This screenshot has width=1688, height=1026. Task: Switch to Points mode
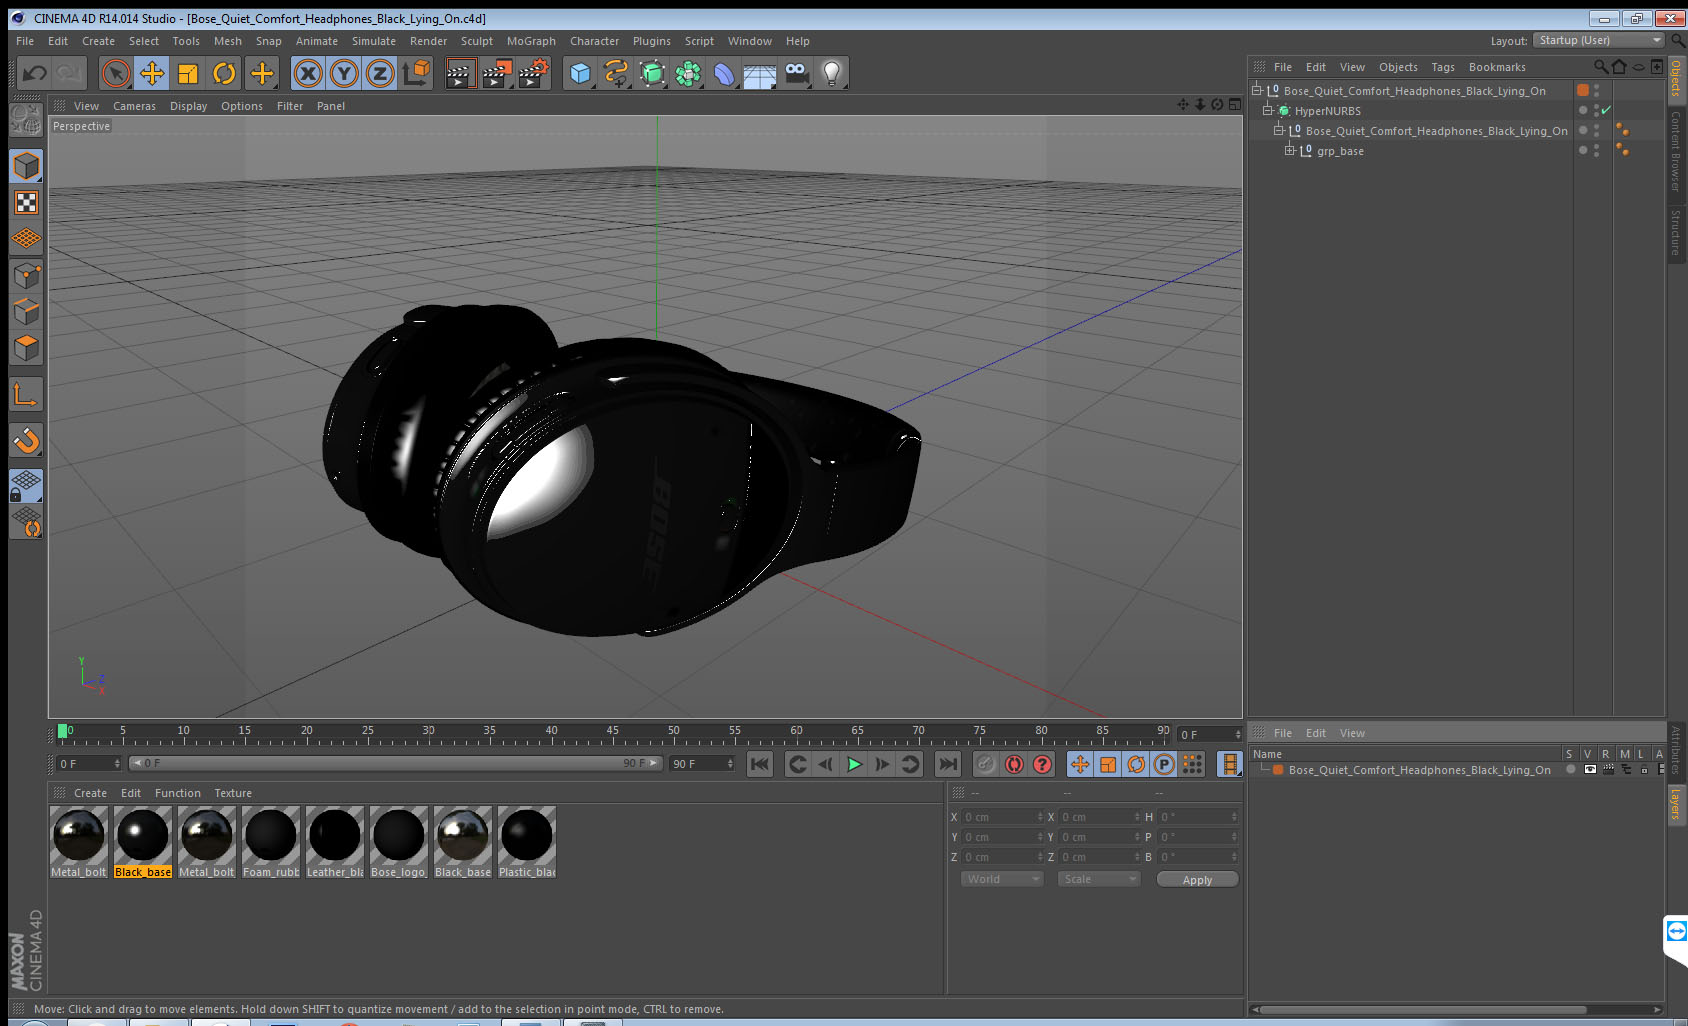coord(26,275)
